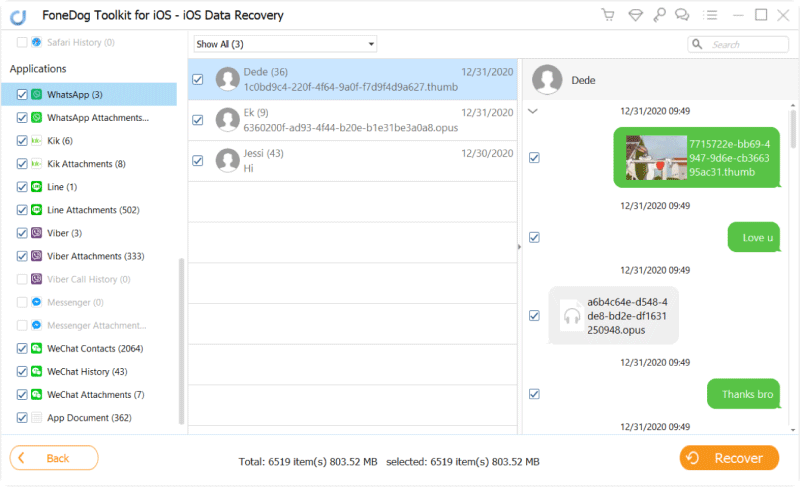Uncheck the Ek (9) conversation checkbox
The image size is (800, 487).
point(197,120)
